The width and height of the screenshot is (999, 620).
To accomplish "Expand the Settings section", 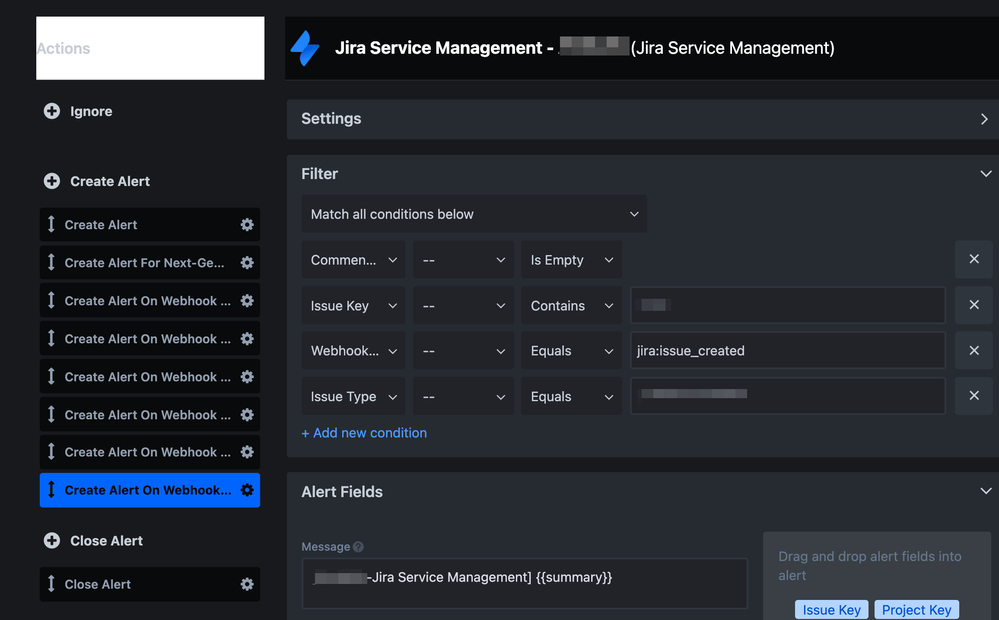I will pos(984,119).
